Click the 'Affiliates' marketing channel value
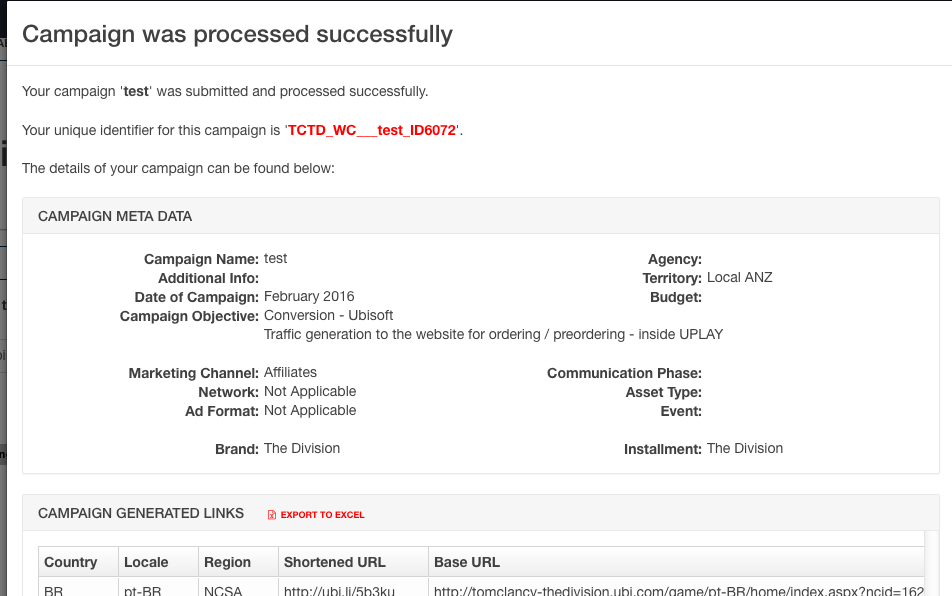This screenshot has height=596, width=952. (x=290, y=372)
